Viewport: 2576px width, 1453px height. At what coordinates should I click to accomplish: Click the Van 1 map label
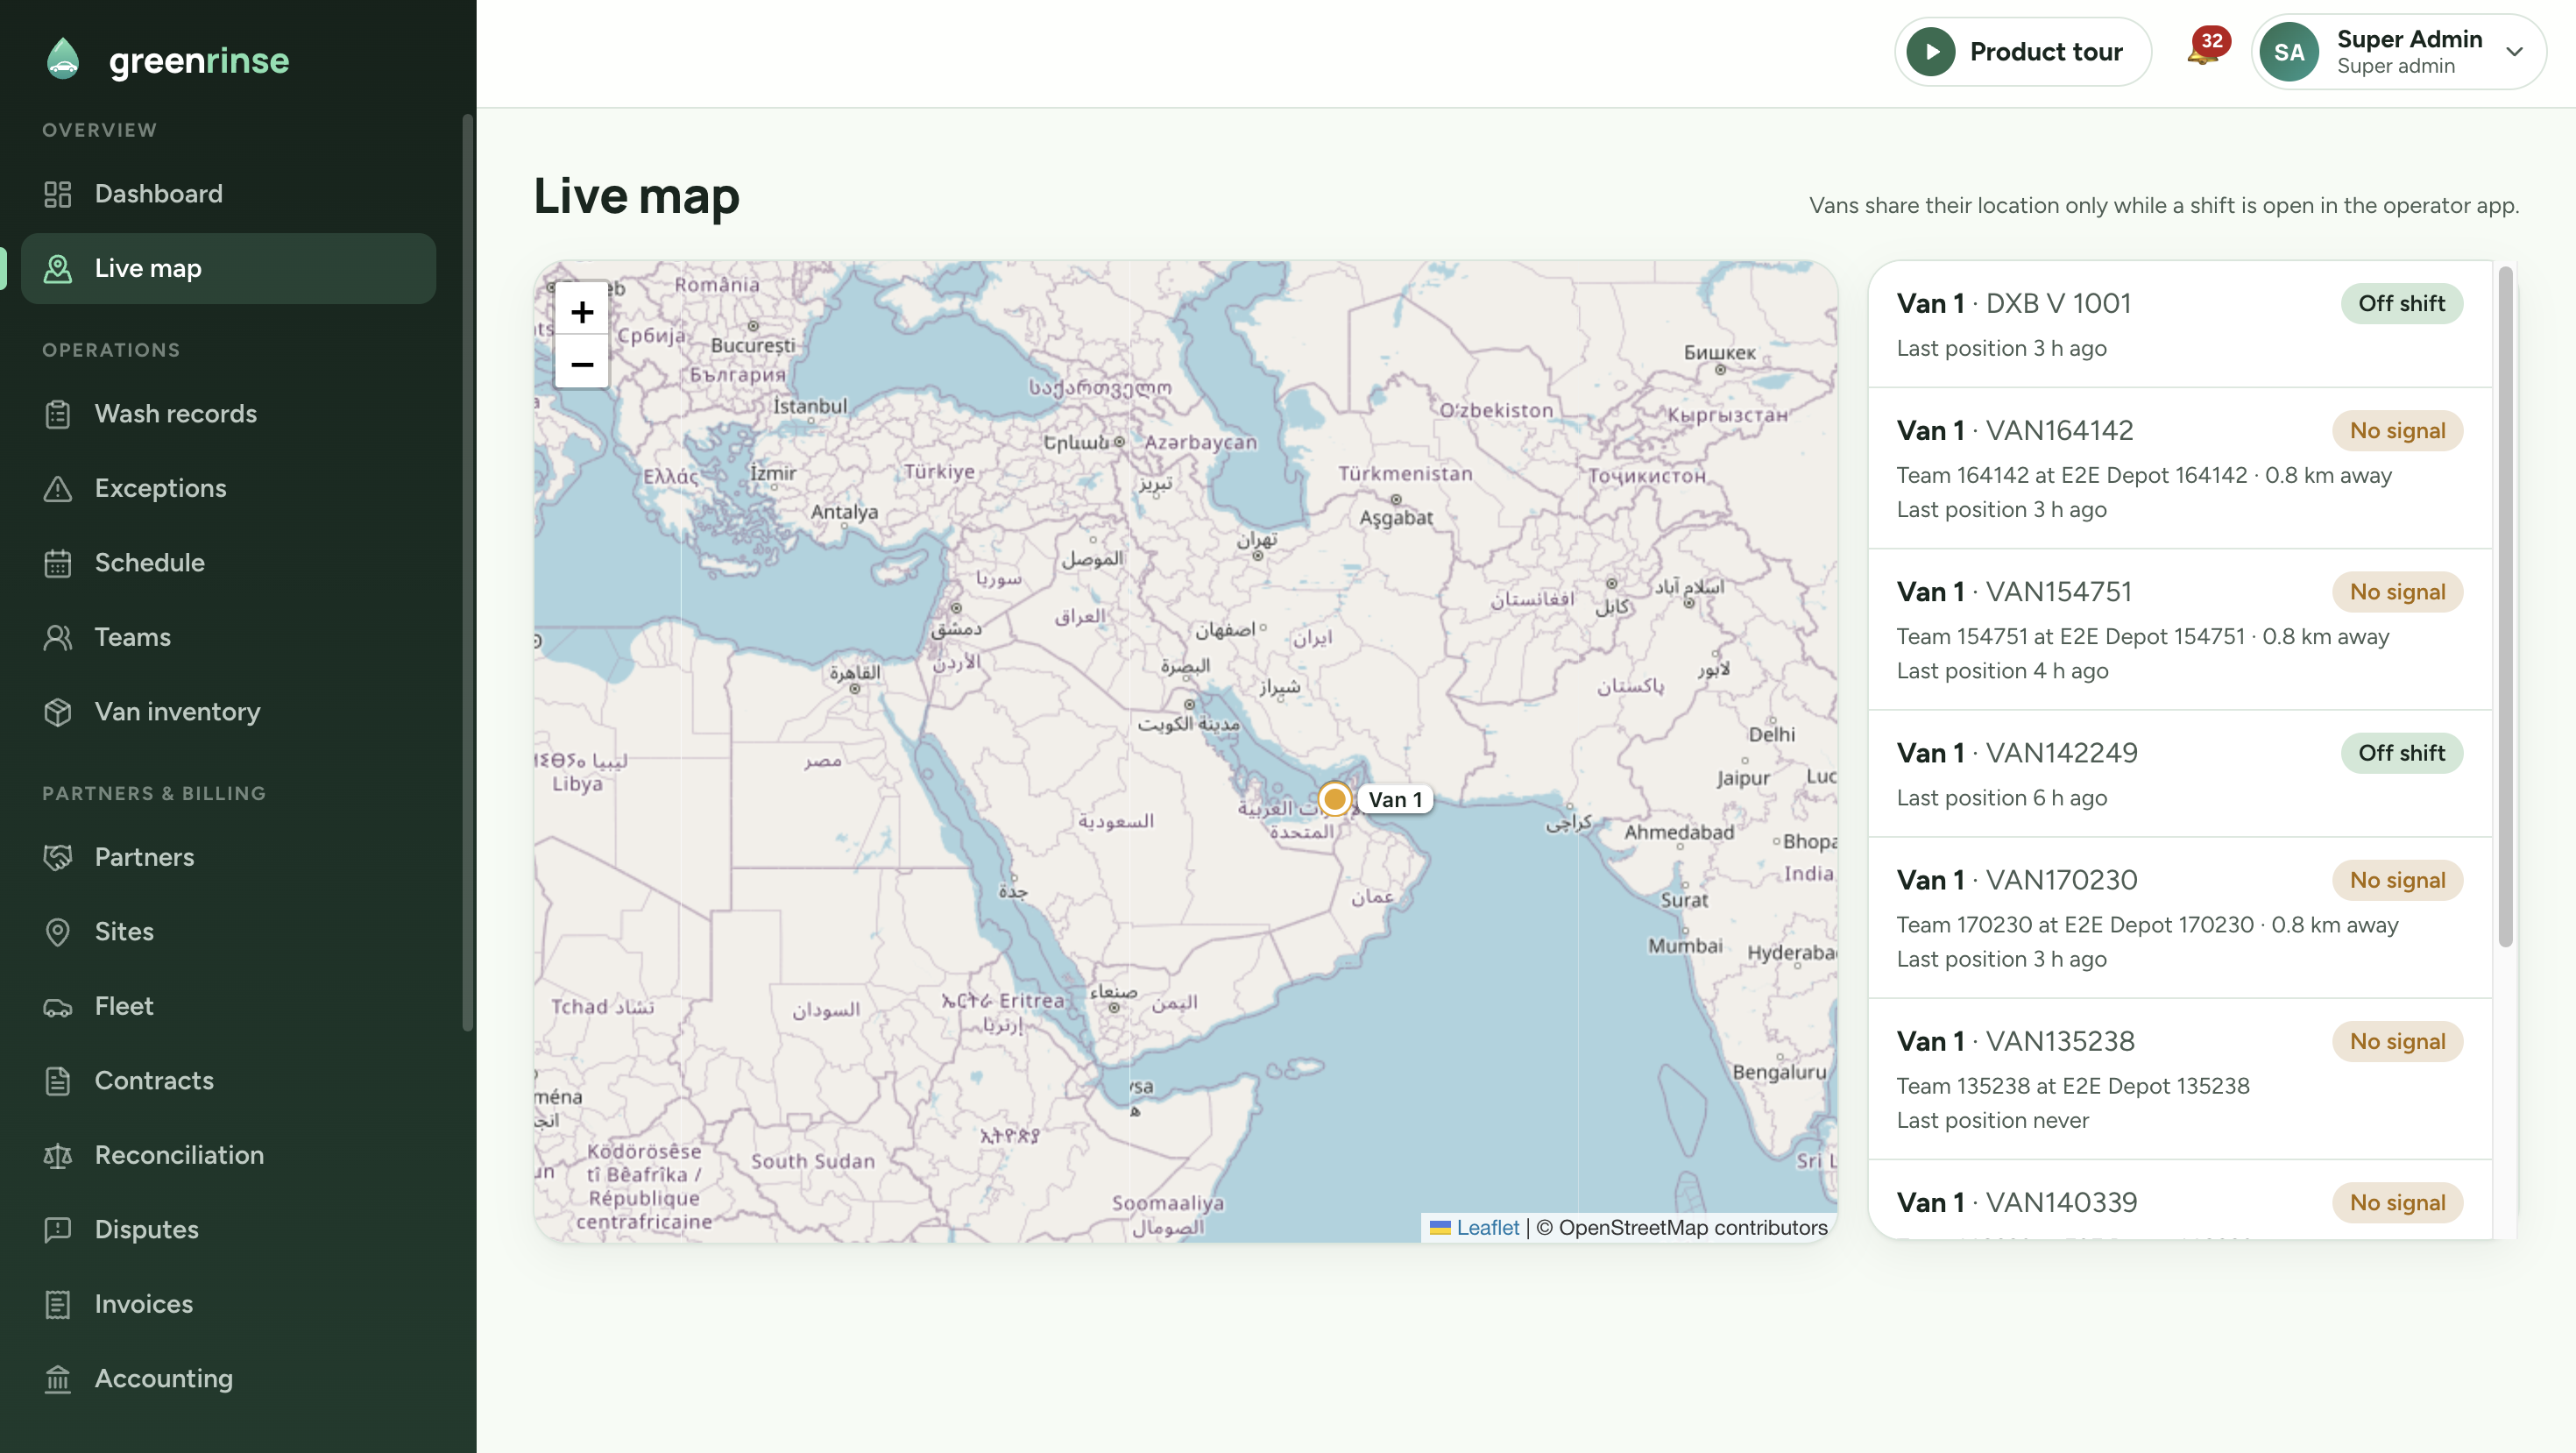pos(1395,799)
